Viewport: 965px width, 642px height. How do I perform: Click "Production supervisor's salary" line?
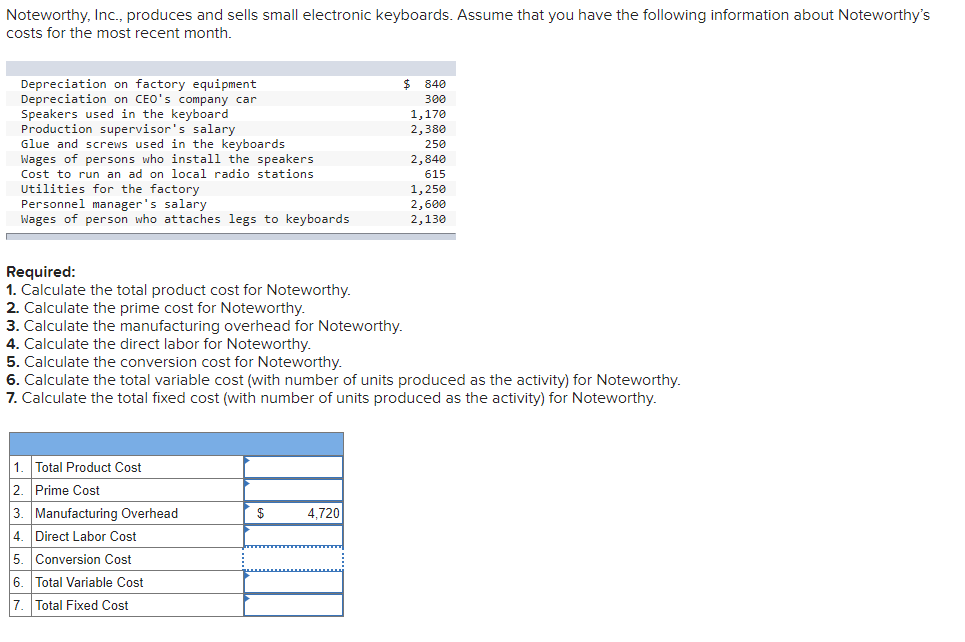128,129
